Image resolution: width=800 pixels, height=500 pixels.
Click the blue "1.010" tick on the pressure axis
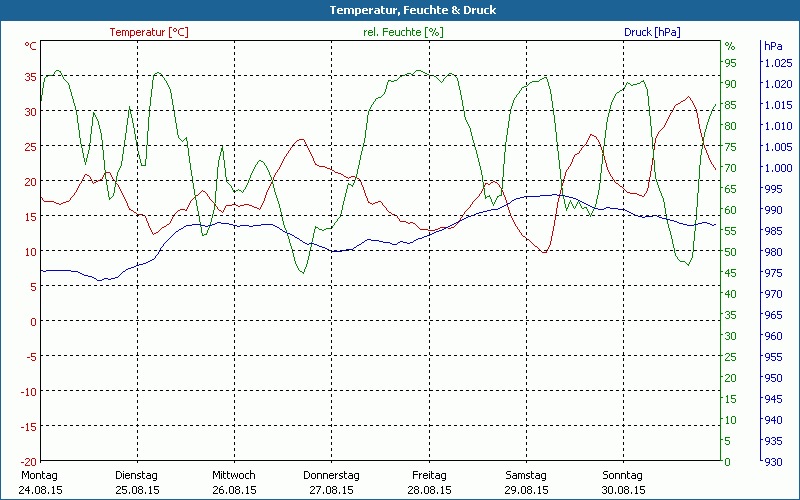coord(779,126)
